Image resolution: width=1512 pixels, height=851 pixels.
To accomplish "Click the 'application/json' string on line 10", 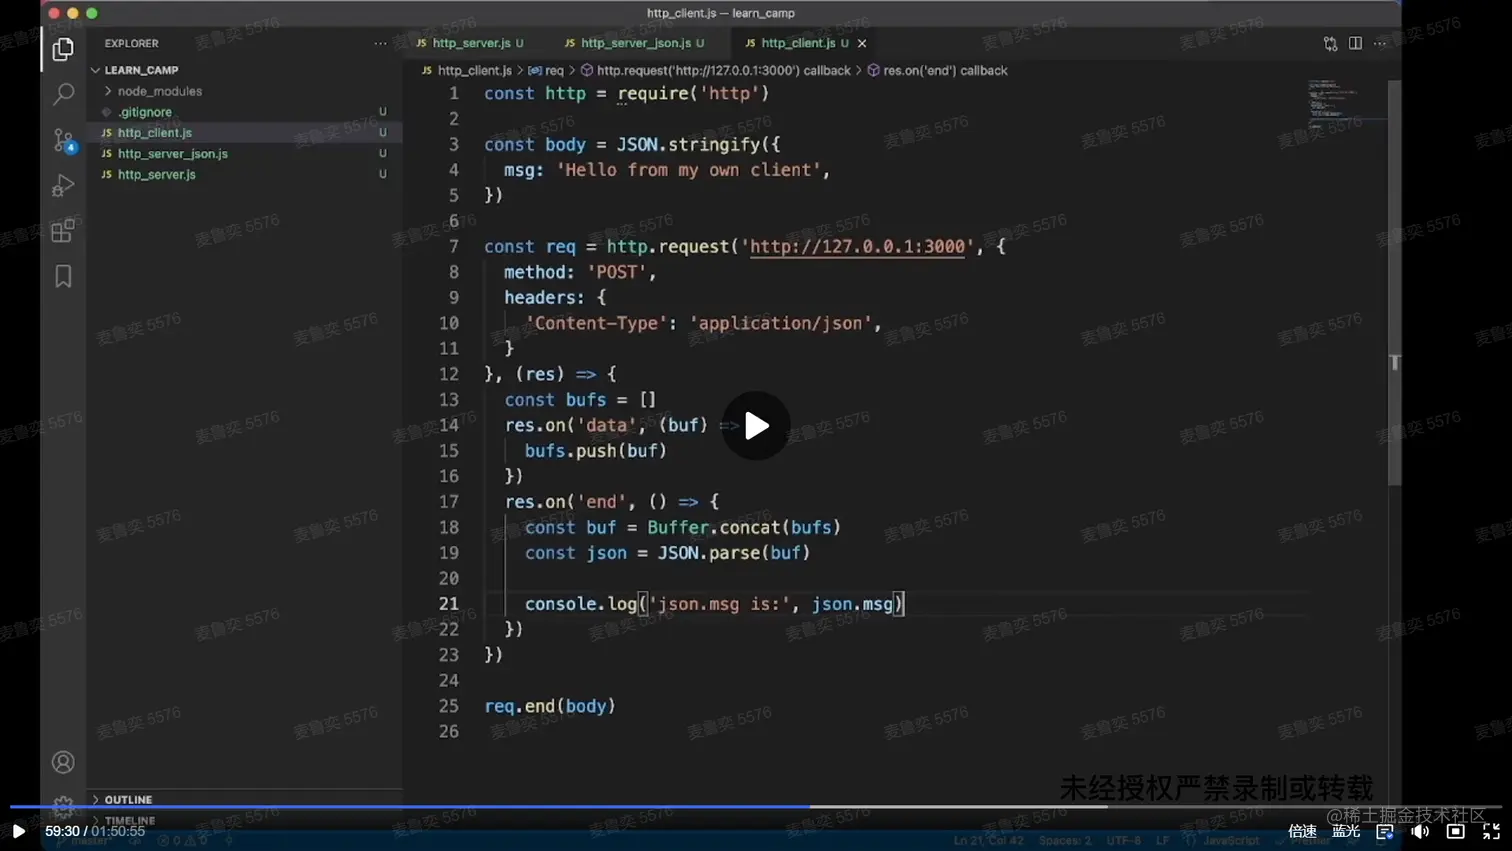I will point(781,323).
